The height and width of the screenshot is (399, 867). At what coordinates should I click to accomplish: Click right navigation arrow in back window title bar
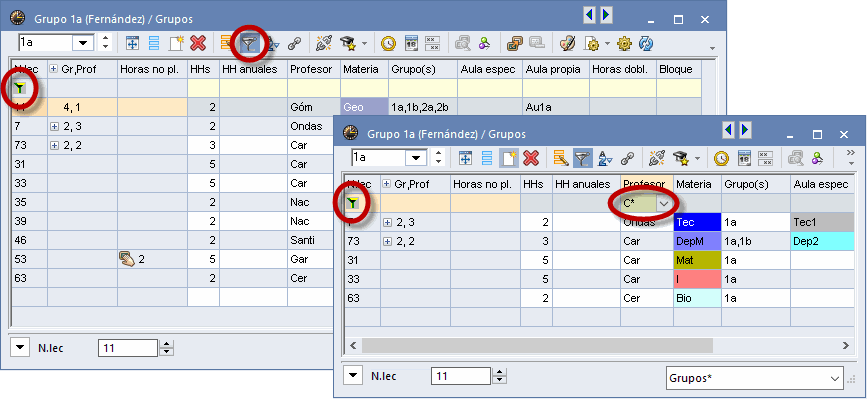tap(606, 15)
